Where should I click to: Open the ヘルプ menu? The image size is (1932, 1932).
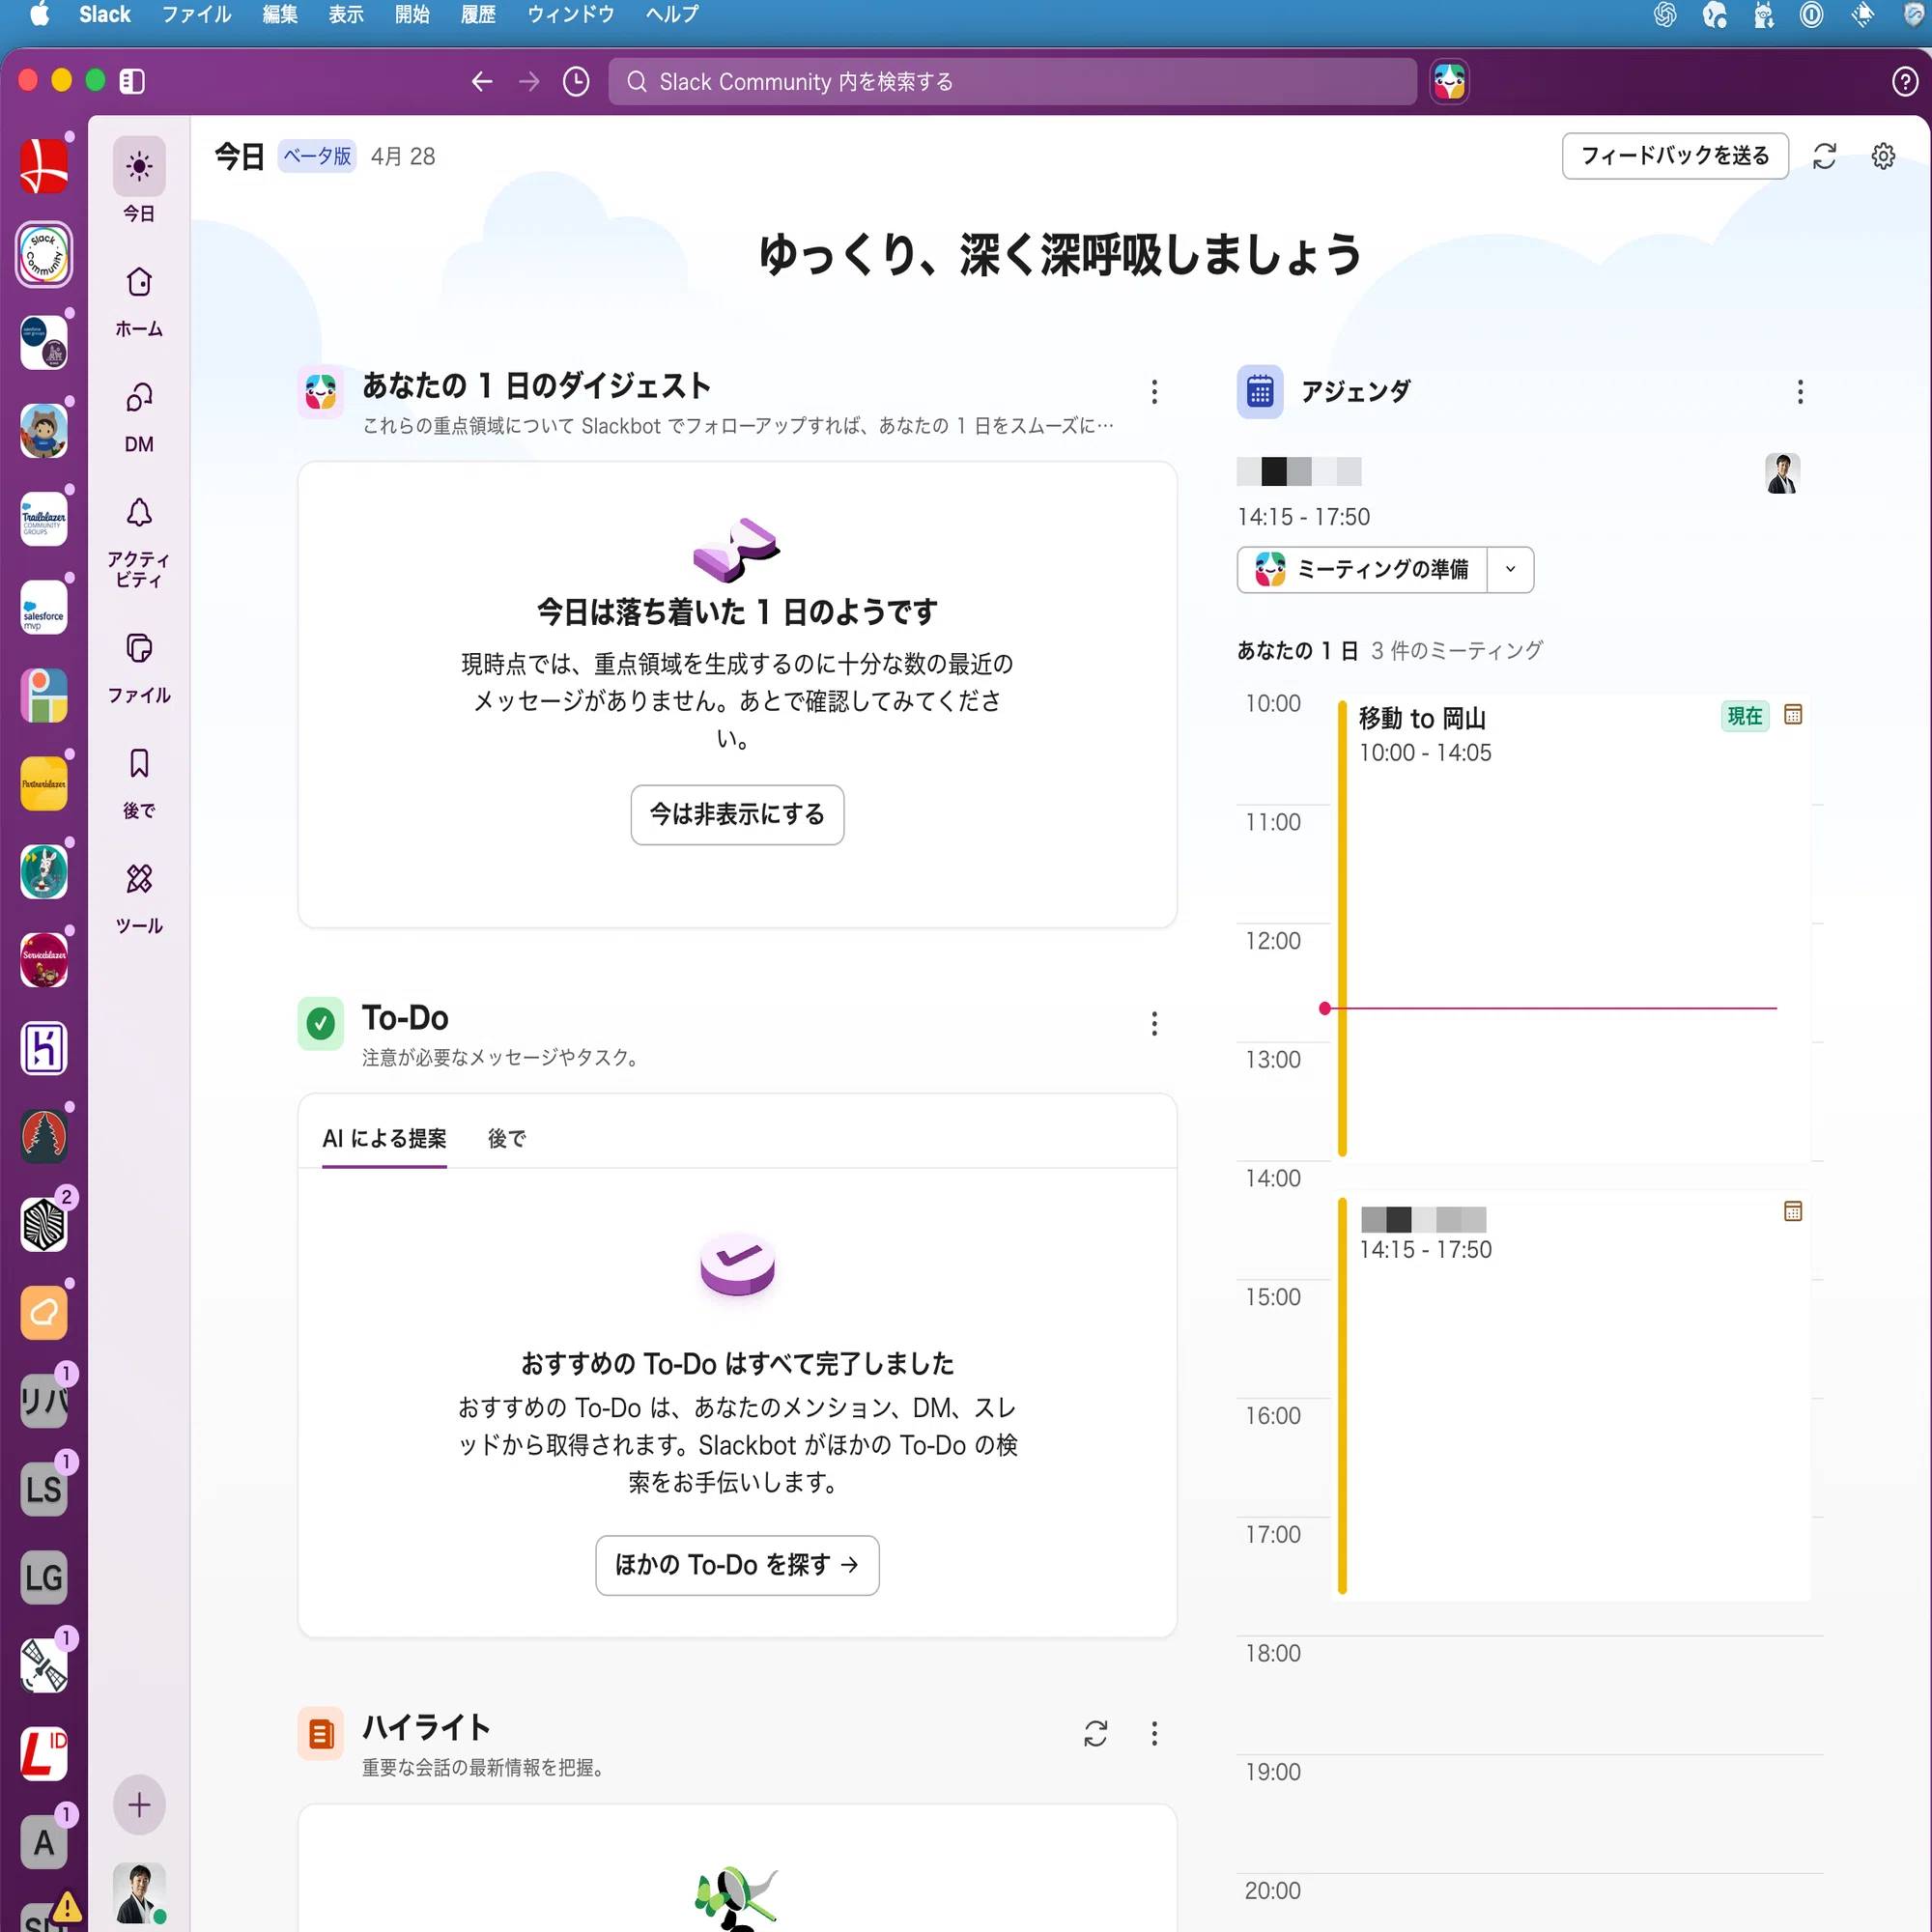[x=672, y=14]
